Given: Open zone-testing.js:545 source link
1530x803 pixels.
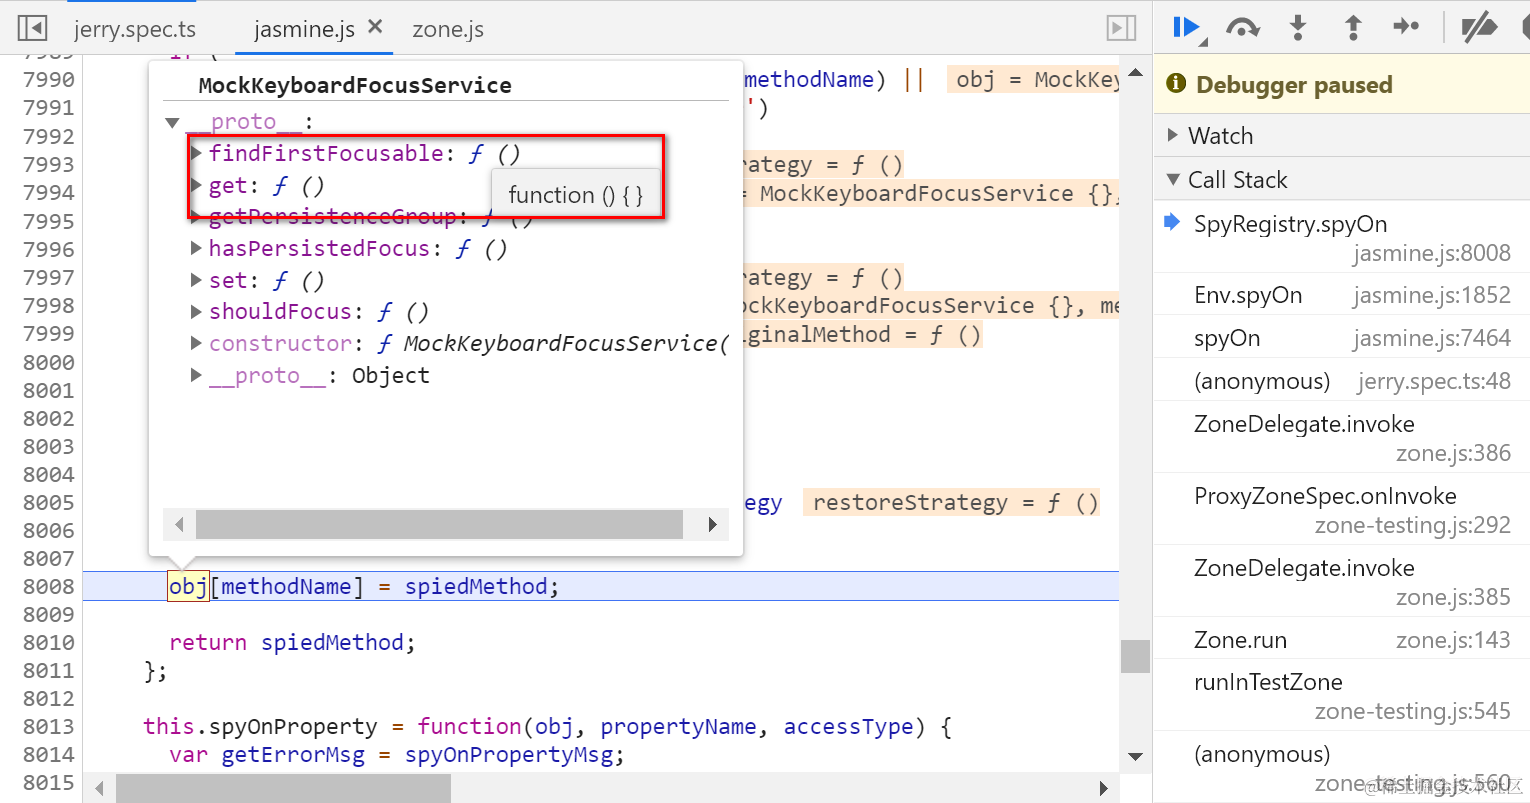Looking at the screenshot, I should point(1412,711).
